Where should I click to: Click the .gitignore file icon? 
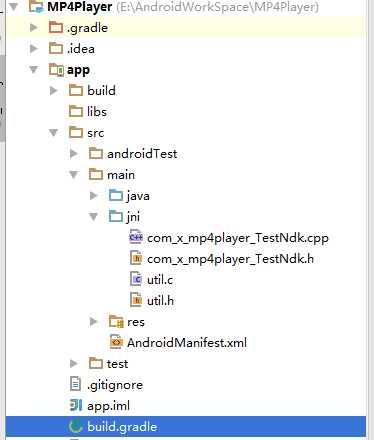click(75, 384)
